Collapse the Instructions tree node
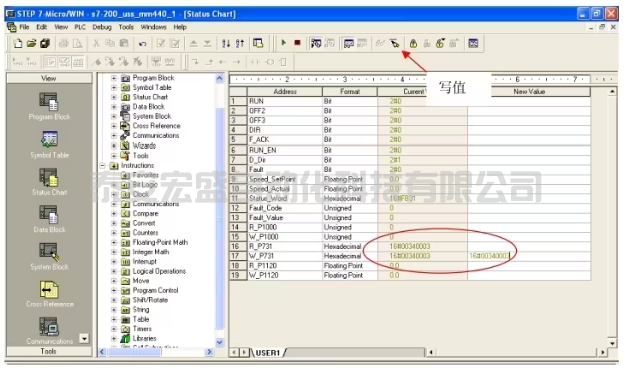The width and height of the screenshot is (629, 374). click(103, 165)
